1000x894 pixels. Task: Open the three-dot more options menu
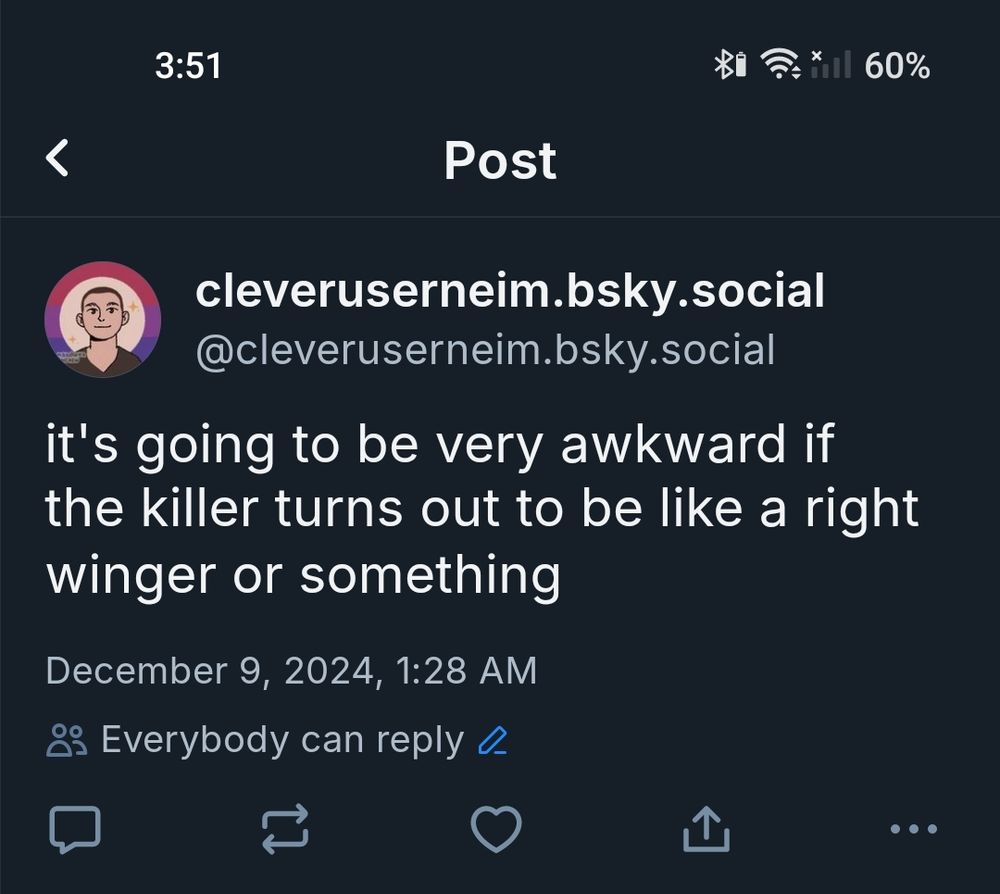pyautogui.click(x=913, y=829)
